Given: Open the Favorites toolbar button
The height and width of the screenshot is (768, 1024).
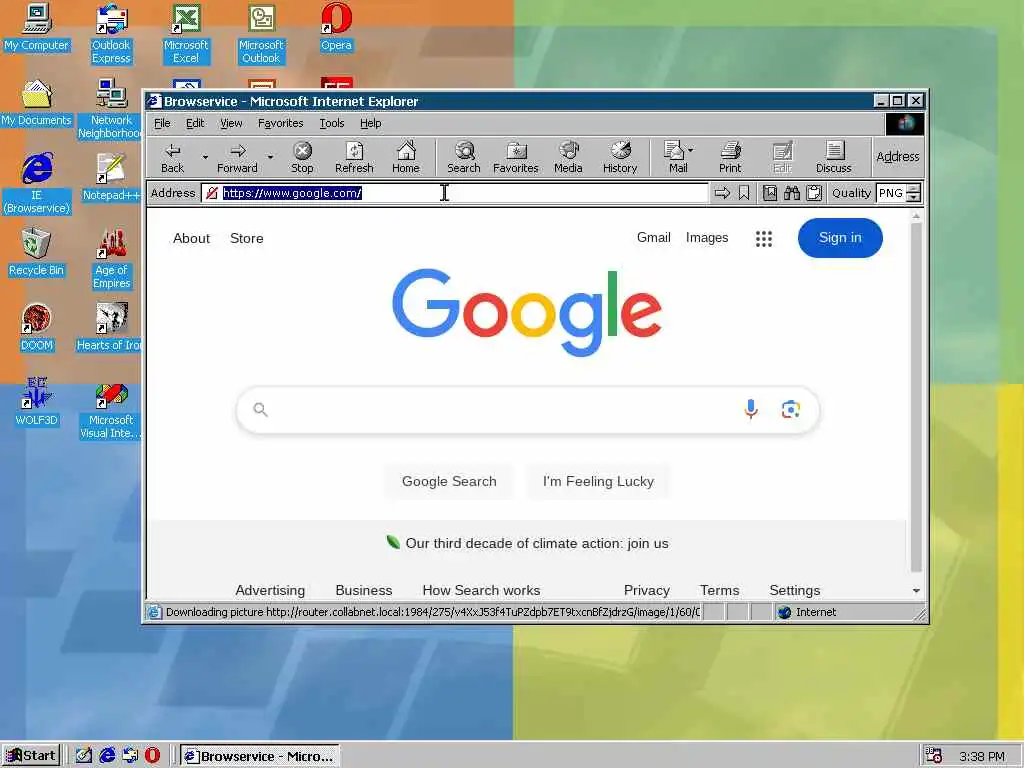Looking at the screenshot, I should (516, 157).
